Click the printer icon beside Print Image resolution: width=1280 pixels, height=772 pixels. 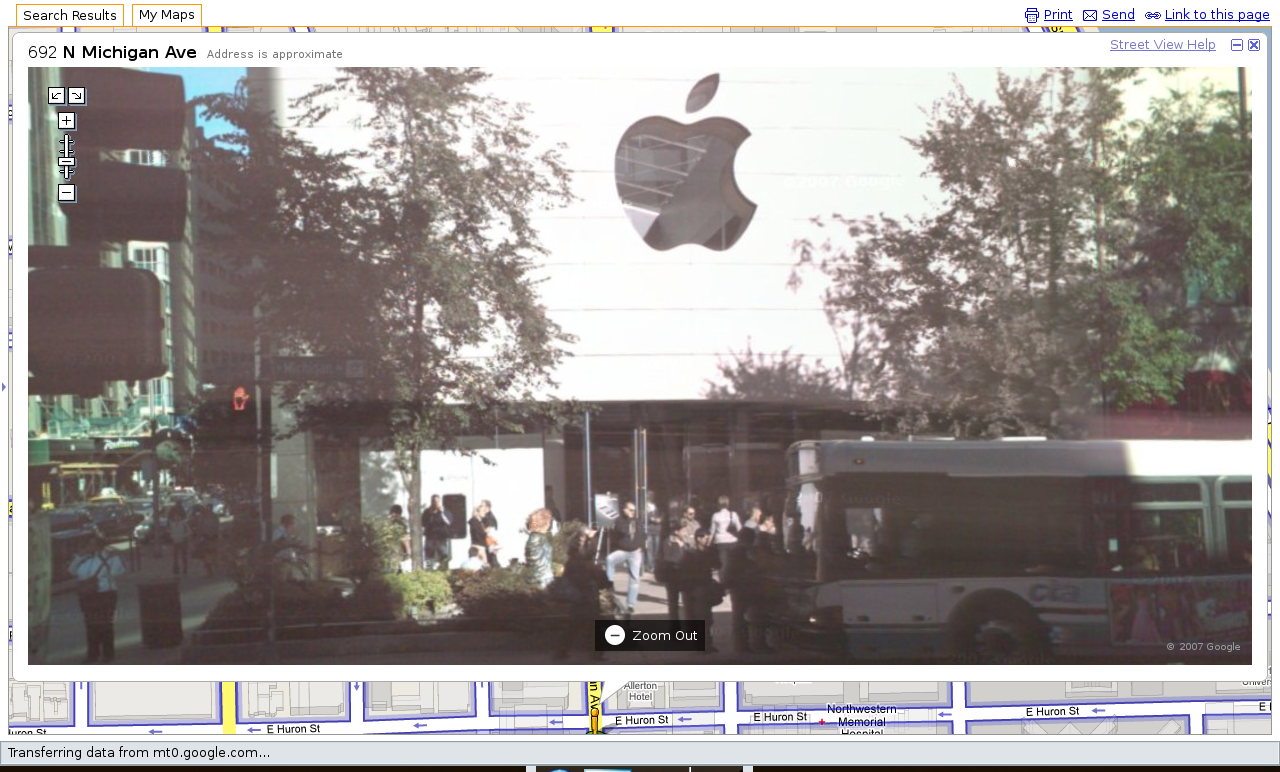(1032, 15)
